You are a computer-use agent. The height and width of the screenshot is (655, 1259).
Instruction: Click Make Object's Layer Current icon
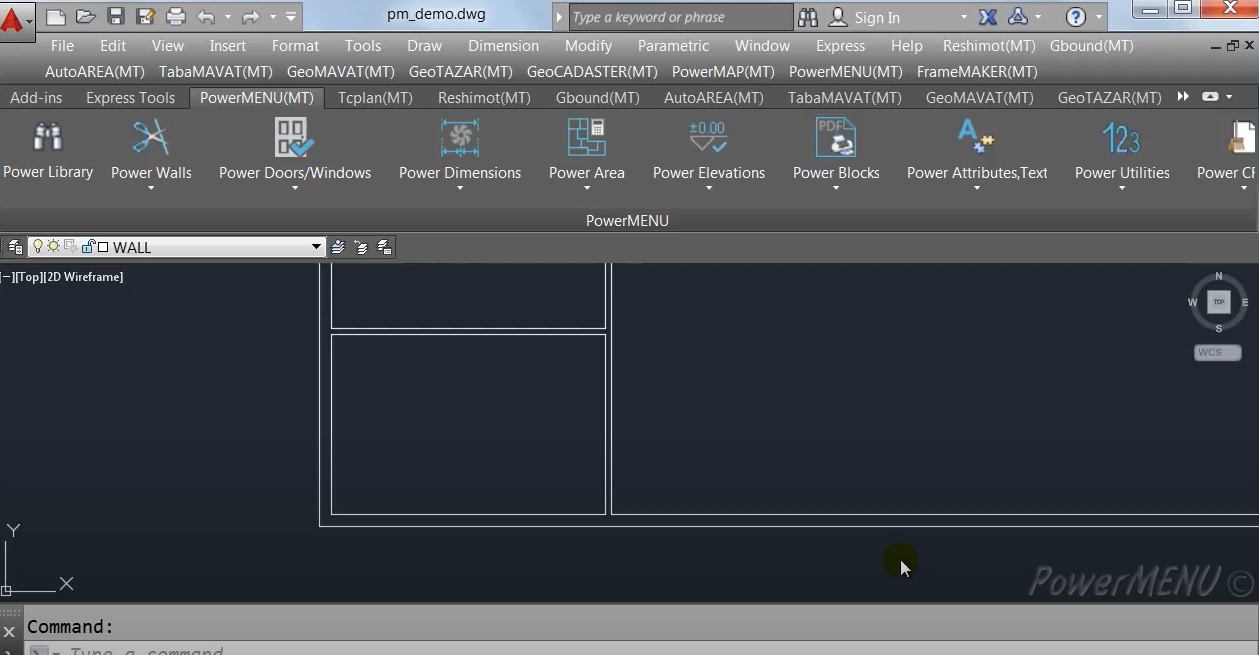[x=338, y=247]
